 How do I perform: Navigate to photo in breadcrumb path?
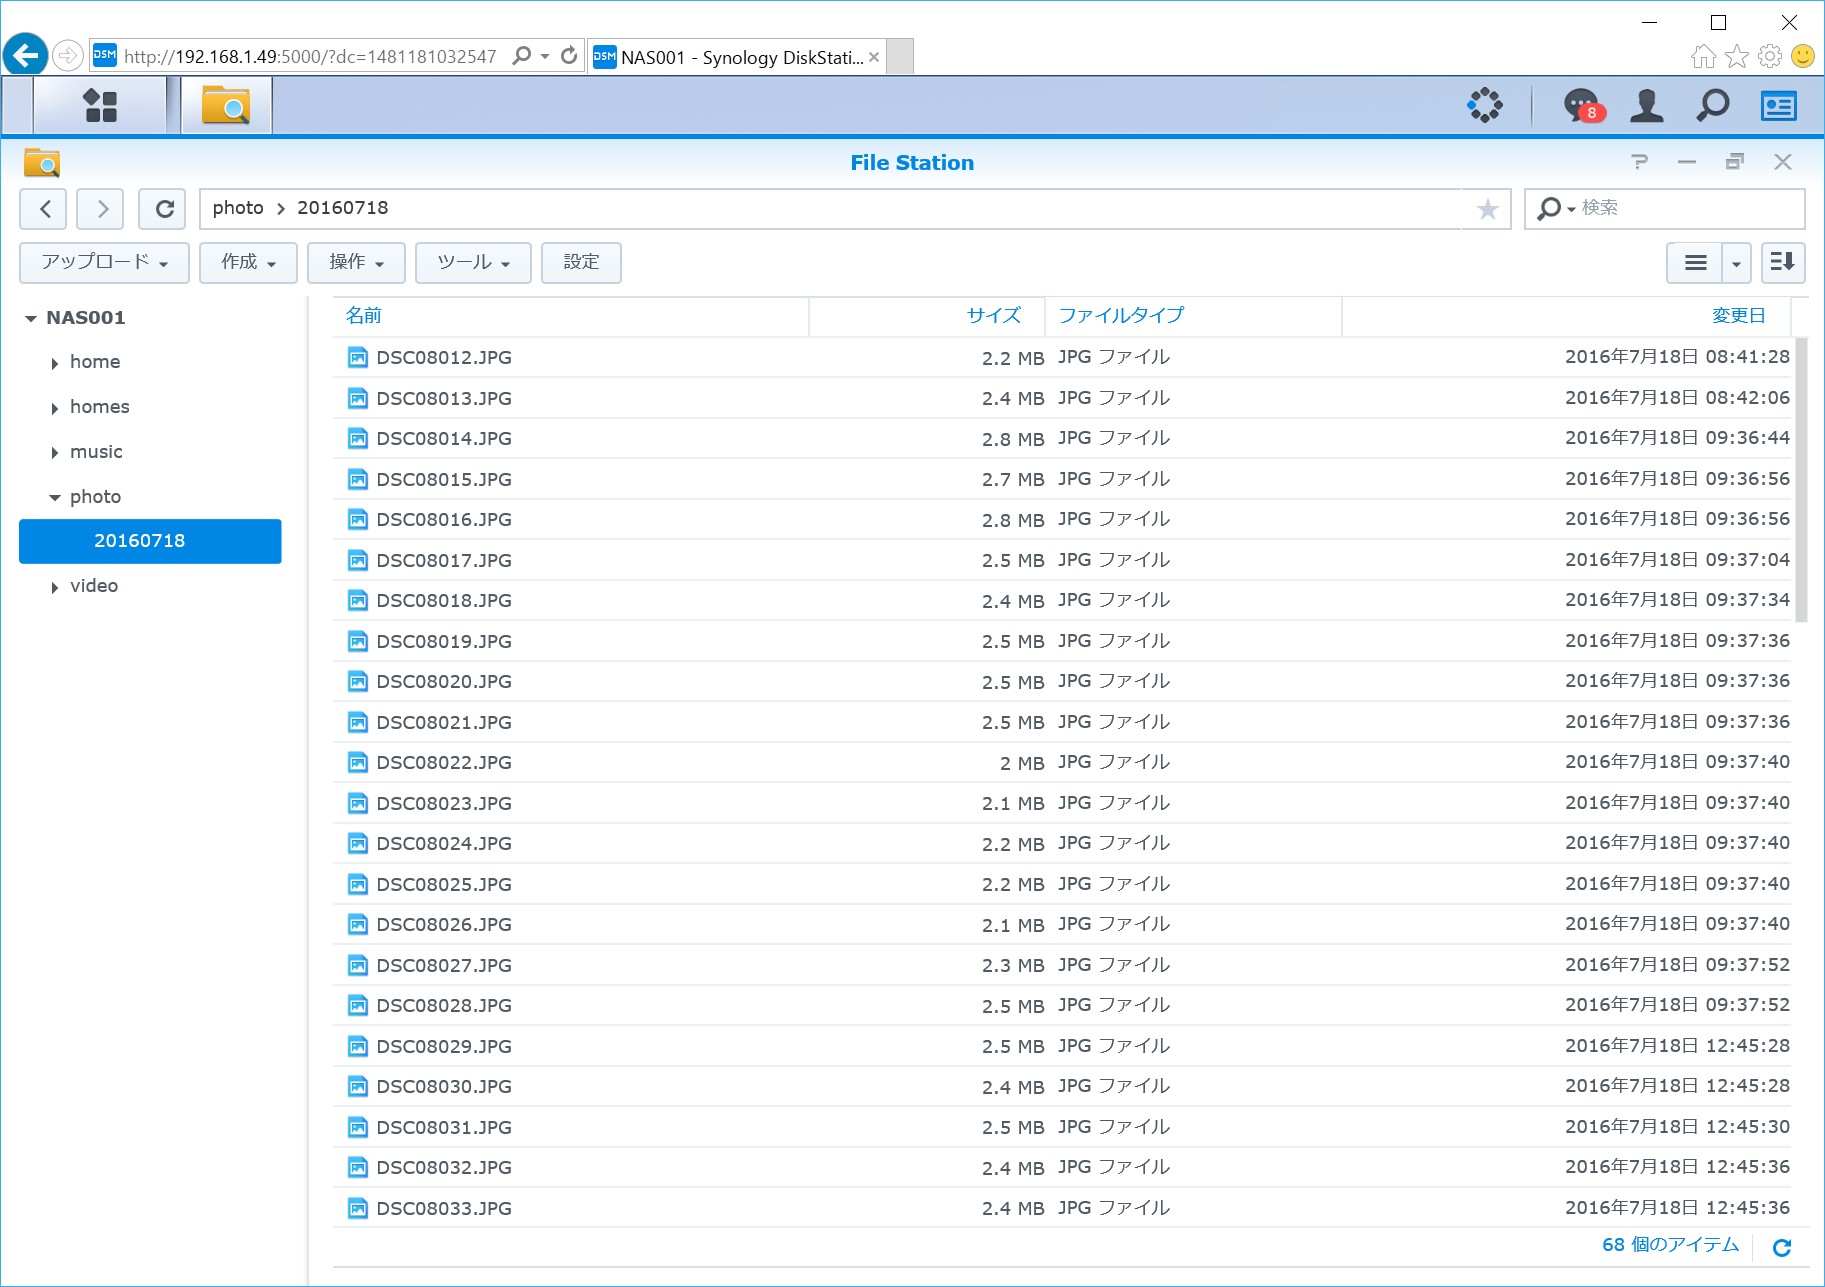click(238, 208)
